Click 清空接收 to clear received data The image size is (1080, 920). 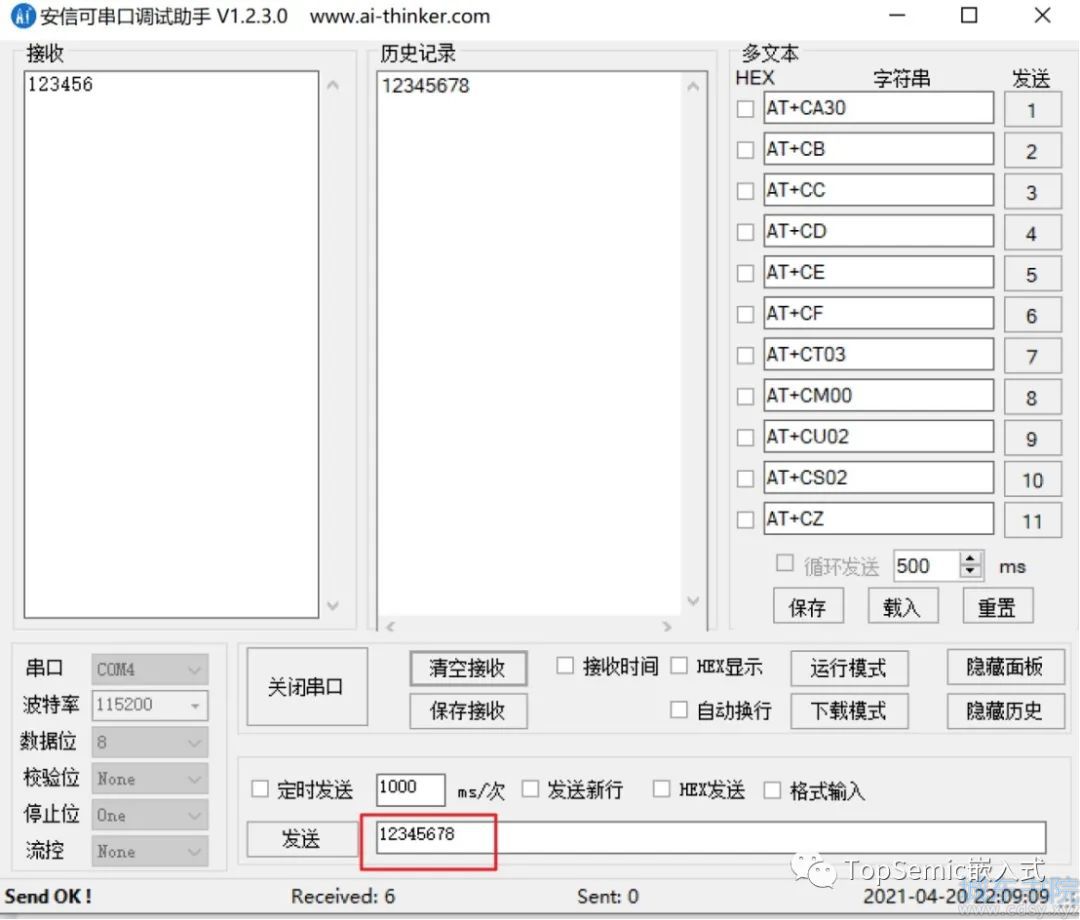(468, 668)
